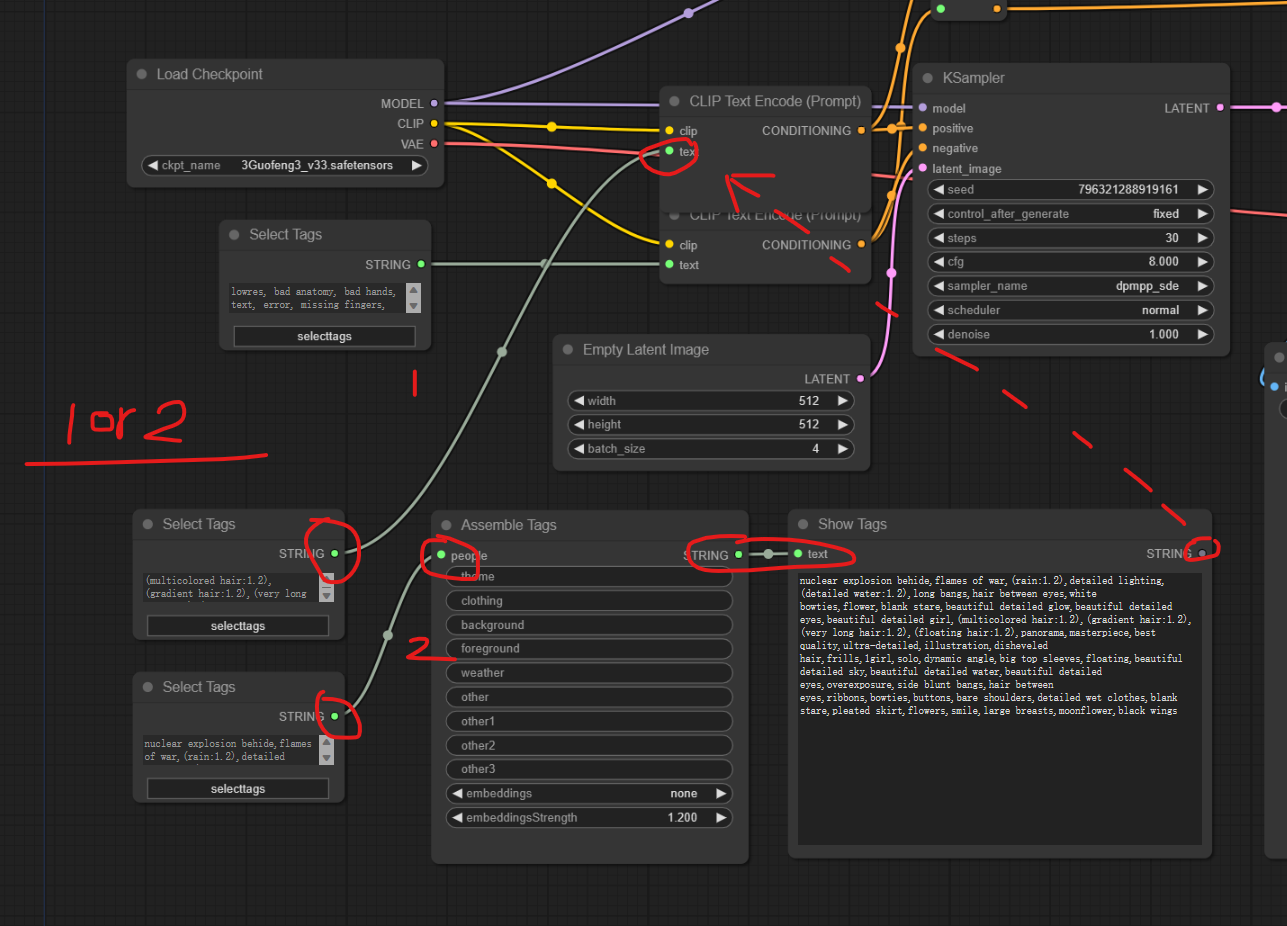Screen dimensions: 1287x926
Task: Increase denoise with its right arrow
Action: coord(1203,334)
